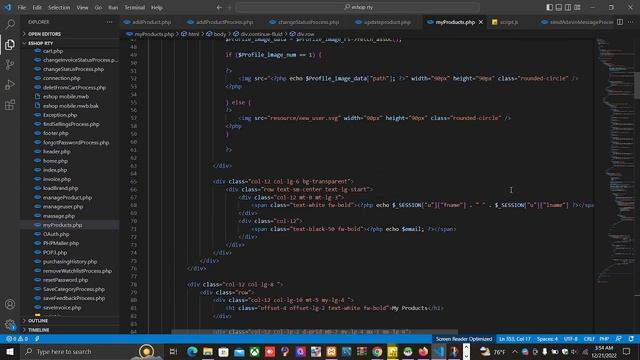Click the Explorer more actions ellipsis
This screenshot has height=360, width=640.
click(x=109, y=22)
